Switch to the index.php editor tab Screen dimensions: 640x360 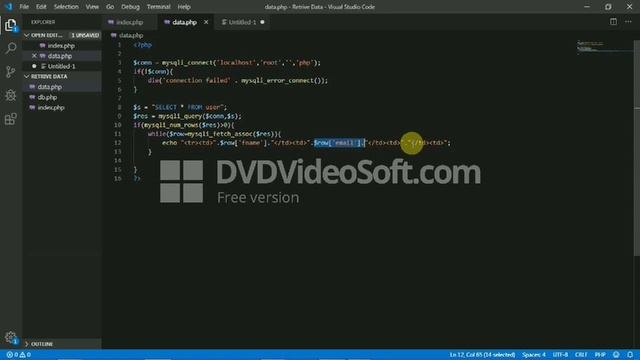[x=130, y=22]
